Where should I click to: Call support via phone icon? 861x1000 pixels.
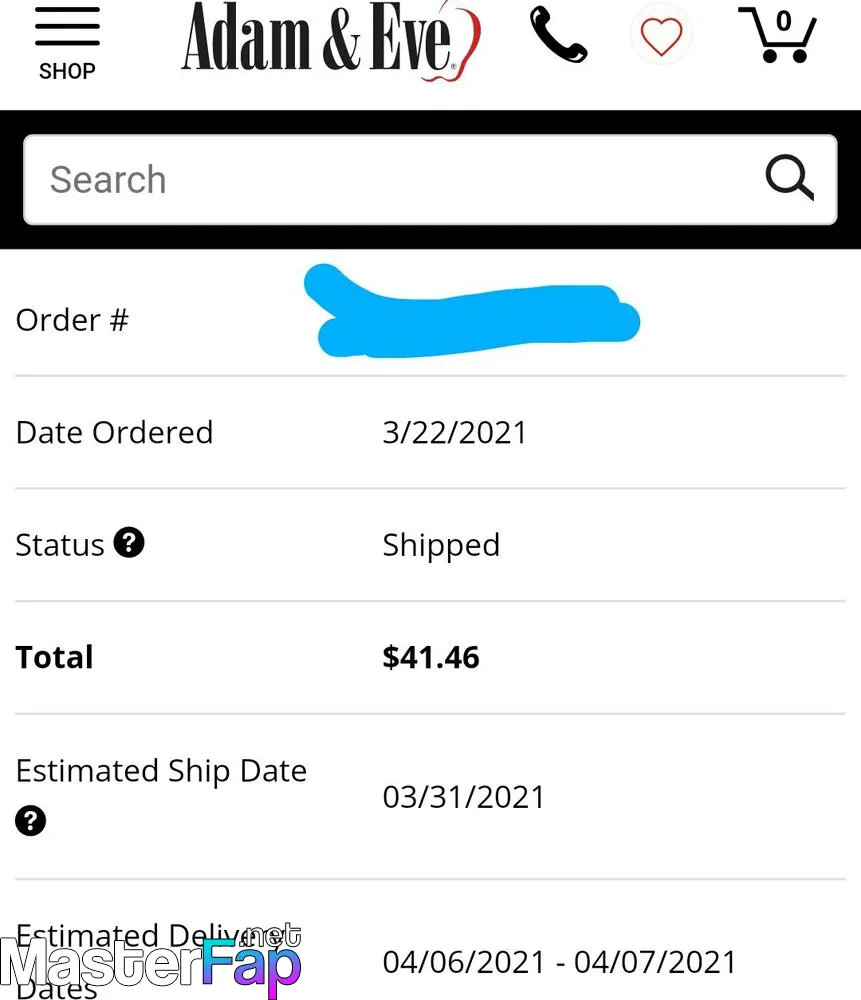(x=559, y=35)
